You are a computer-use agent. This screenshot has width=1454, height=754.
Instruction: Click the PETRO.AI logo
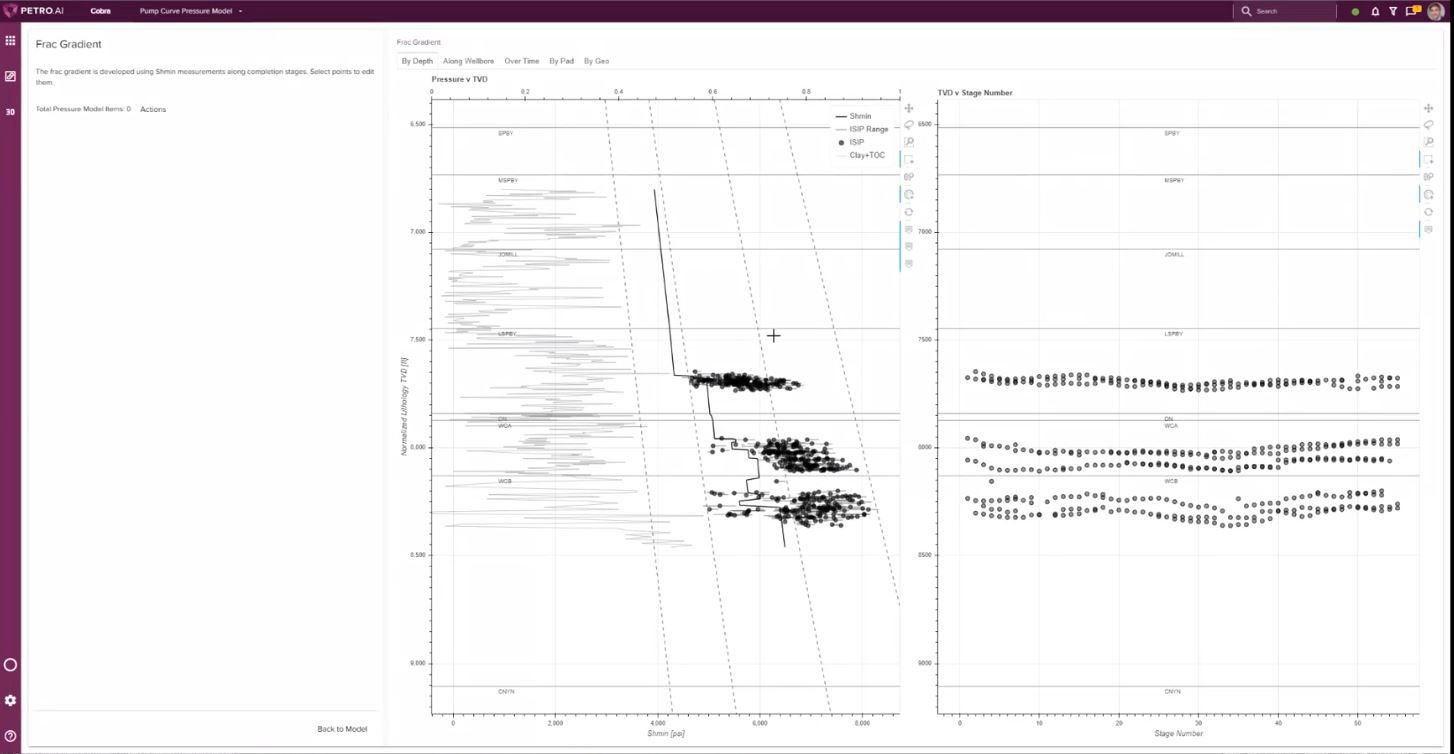34,11
